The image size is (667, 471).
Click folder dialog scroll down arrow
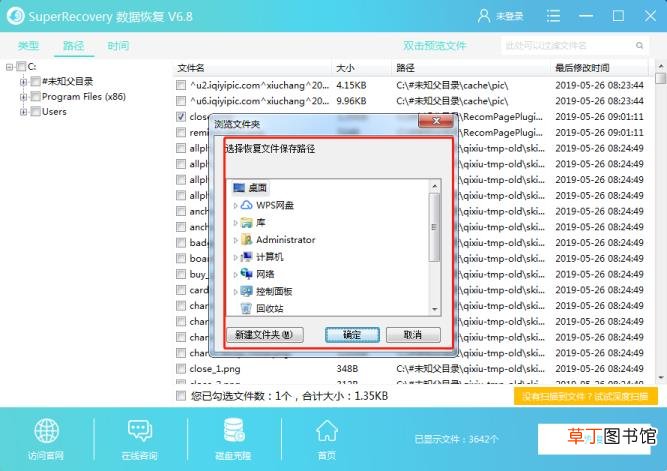tap(434, 309)
